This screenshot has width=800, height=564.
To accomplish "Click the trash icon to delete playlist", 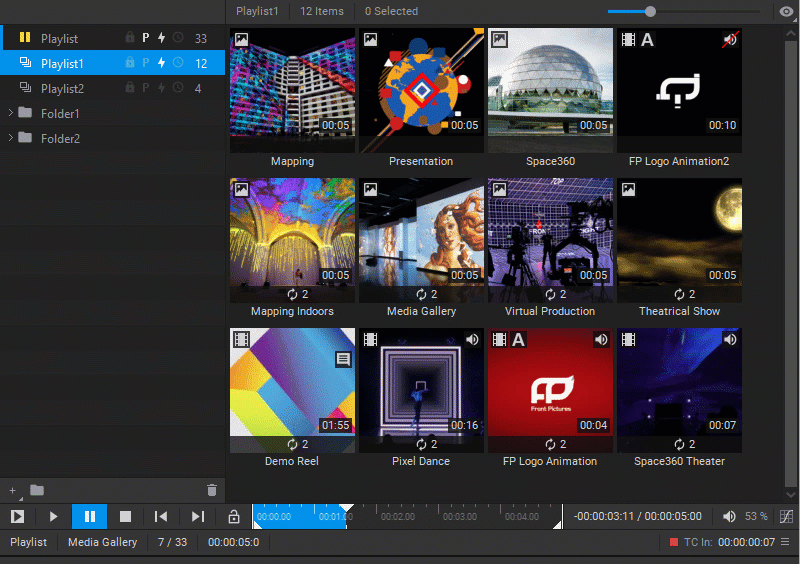I will pyautogui.click(x=212, y=490).
